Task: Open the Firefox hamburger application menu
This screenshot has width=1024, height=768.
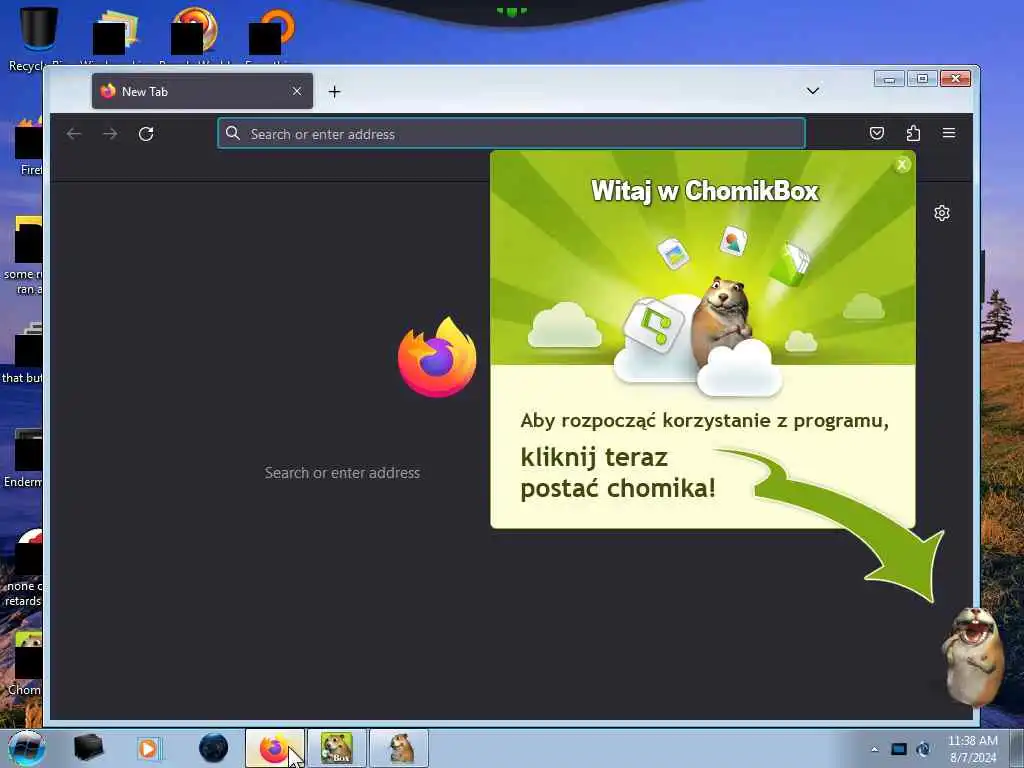Action: coord(949,133)
